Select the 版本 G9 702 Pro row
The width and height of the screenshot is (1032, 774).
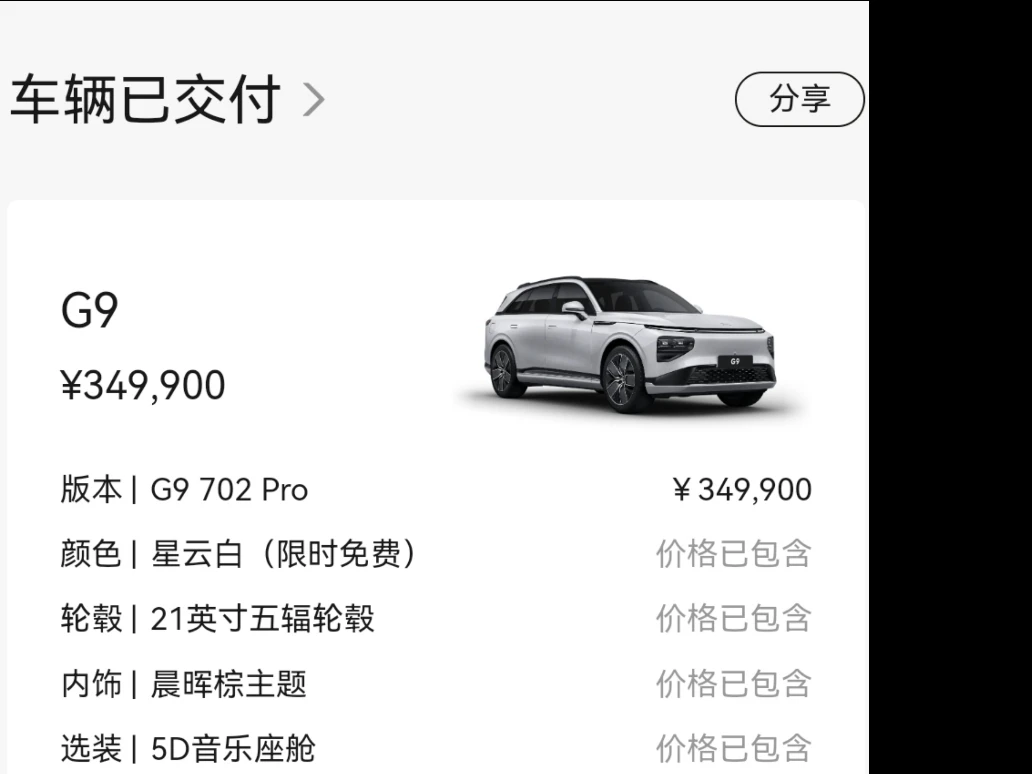436,490
